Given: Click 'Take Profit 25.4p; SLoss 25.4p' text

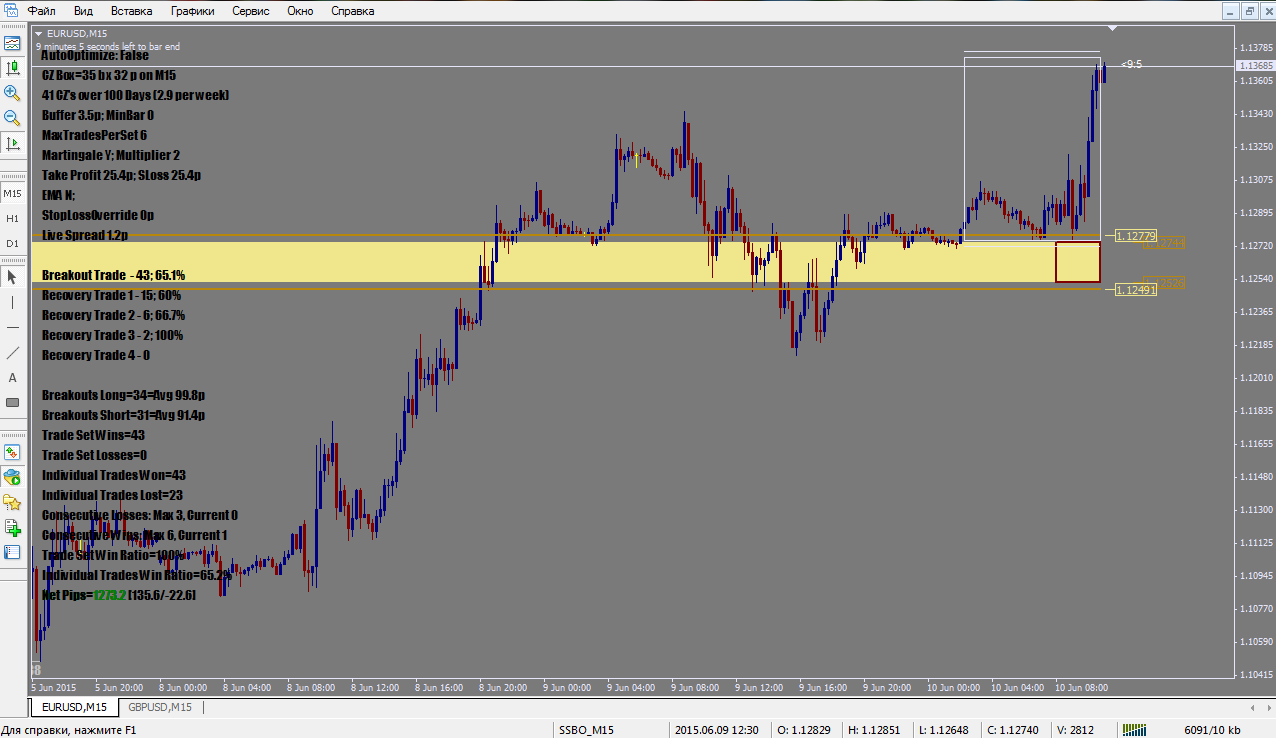Looking at the screenshot, I should tap(122, 175).
